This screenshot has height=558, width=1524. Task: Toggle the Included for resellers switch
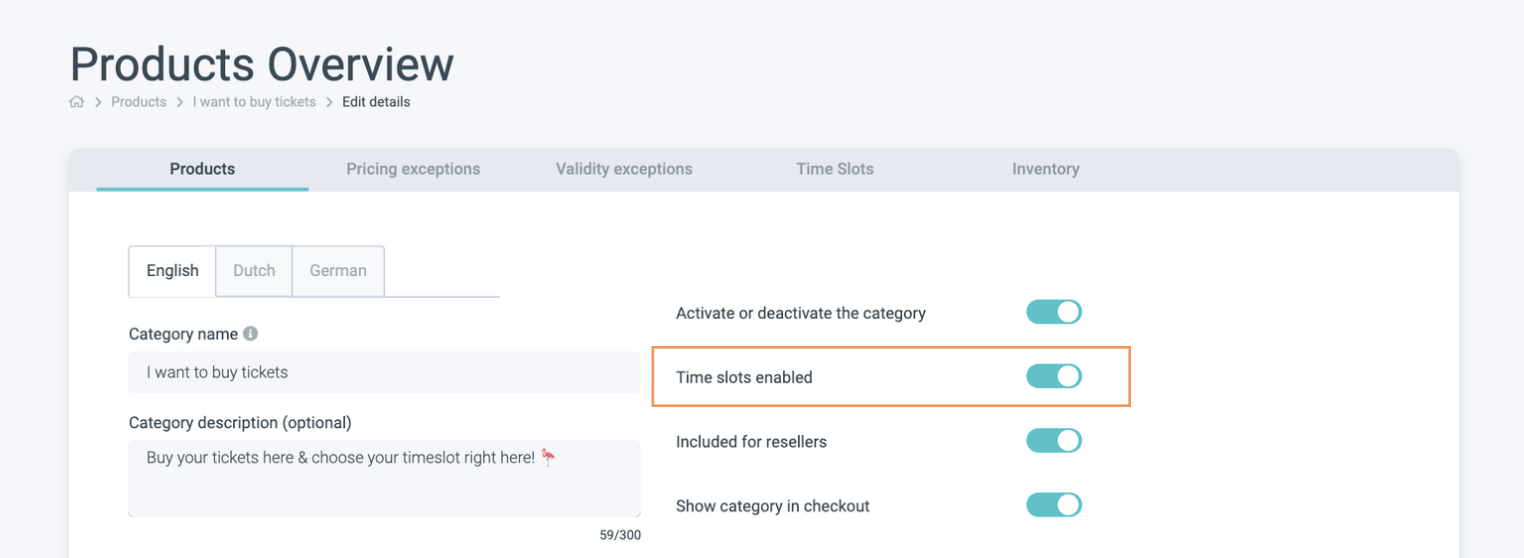click(1054, 441)
